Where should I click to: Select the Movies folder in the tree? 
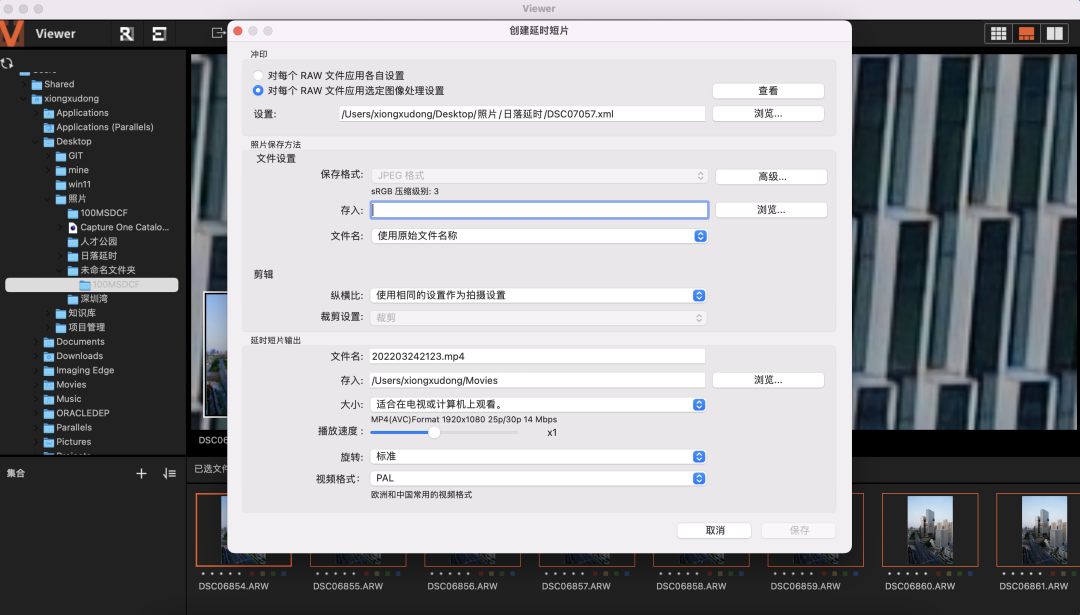pyautogui.click(x=71, y=385)
